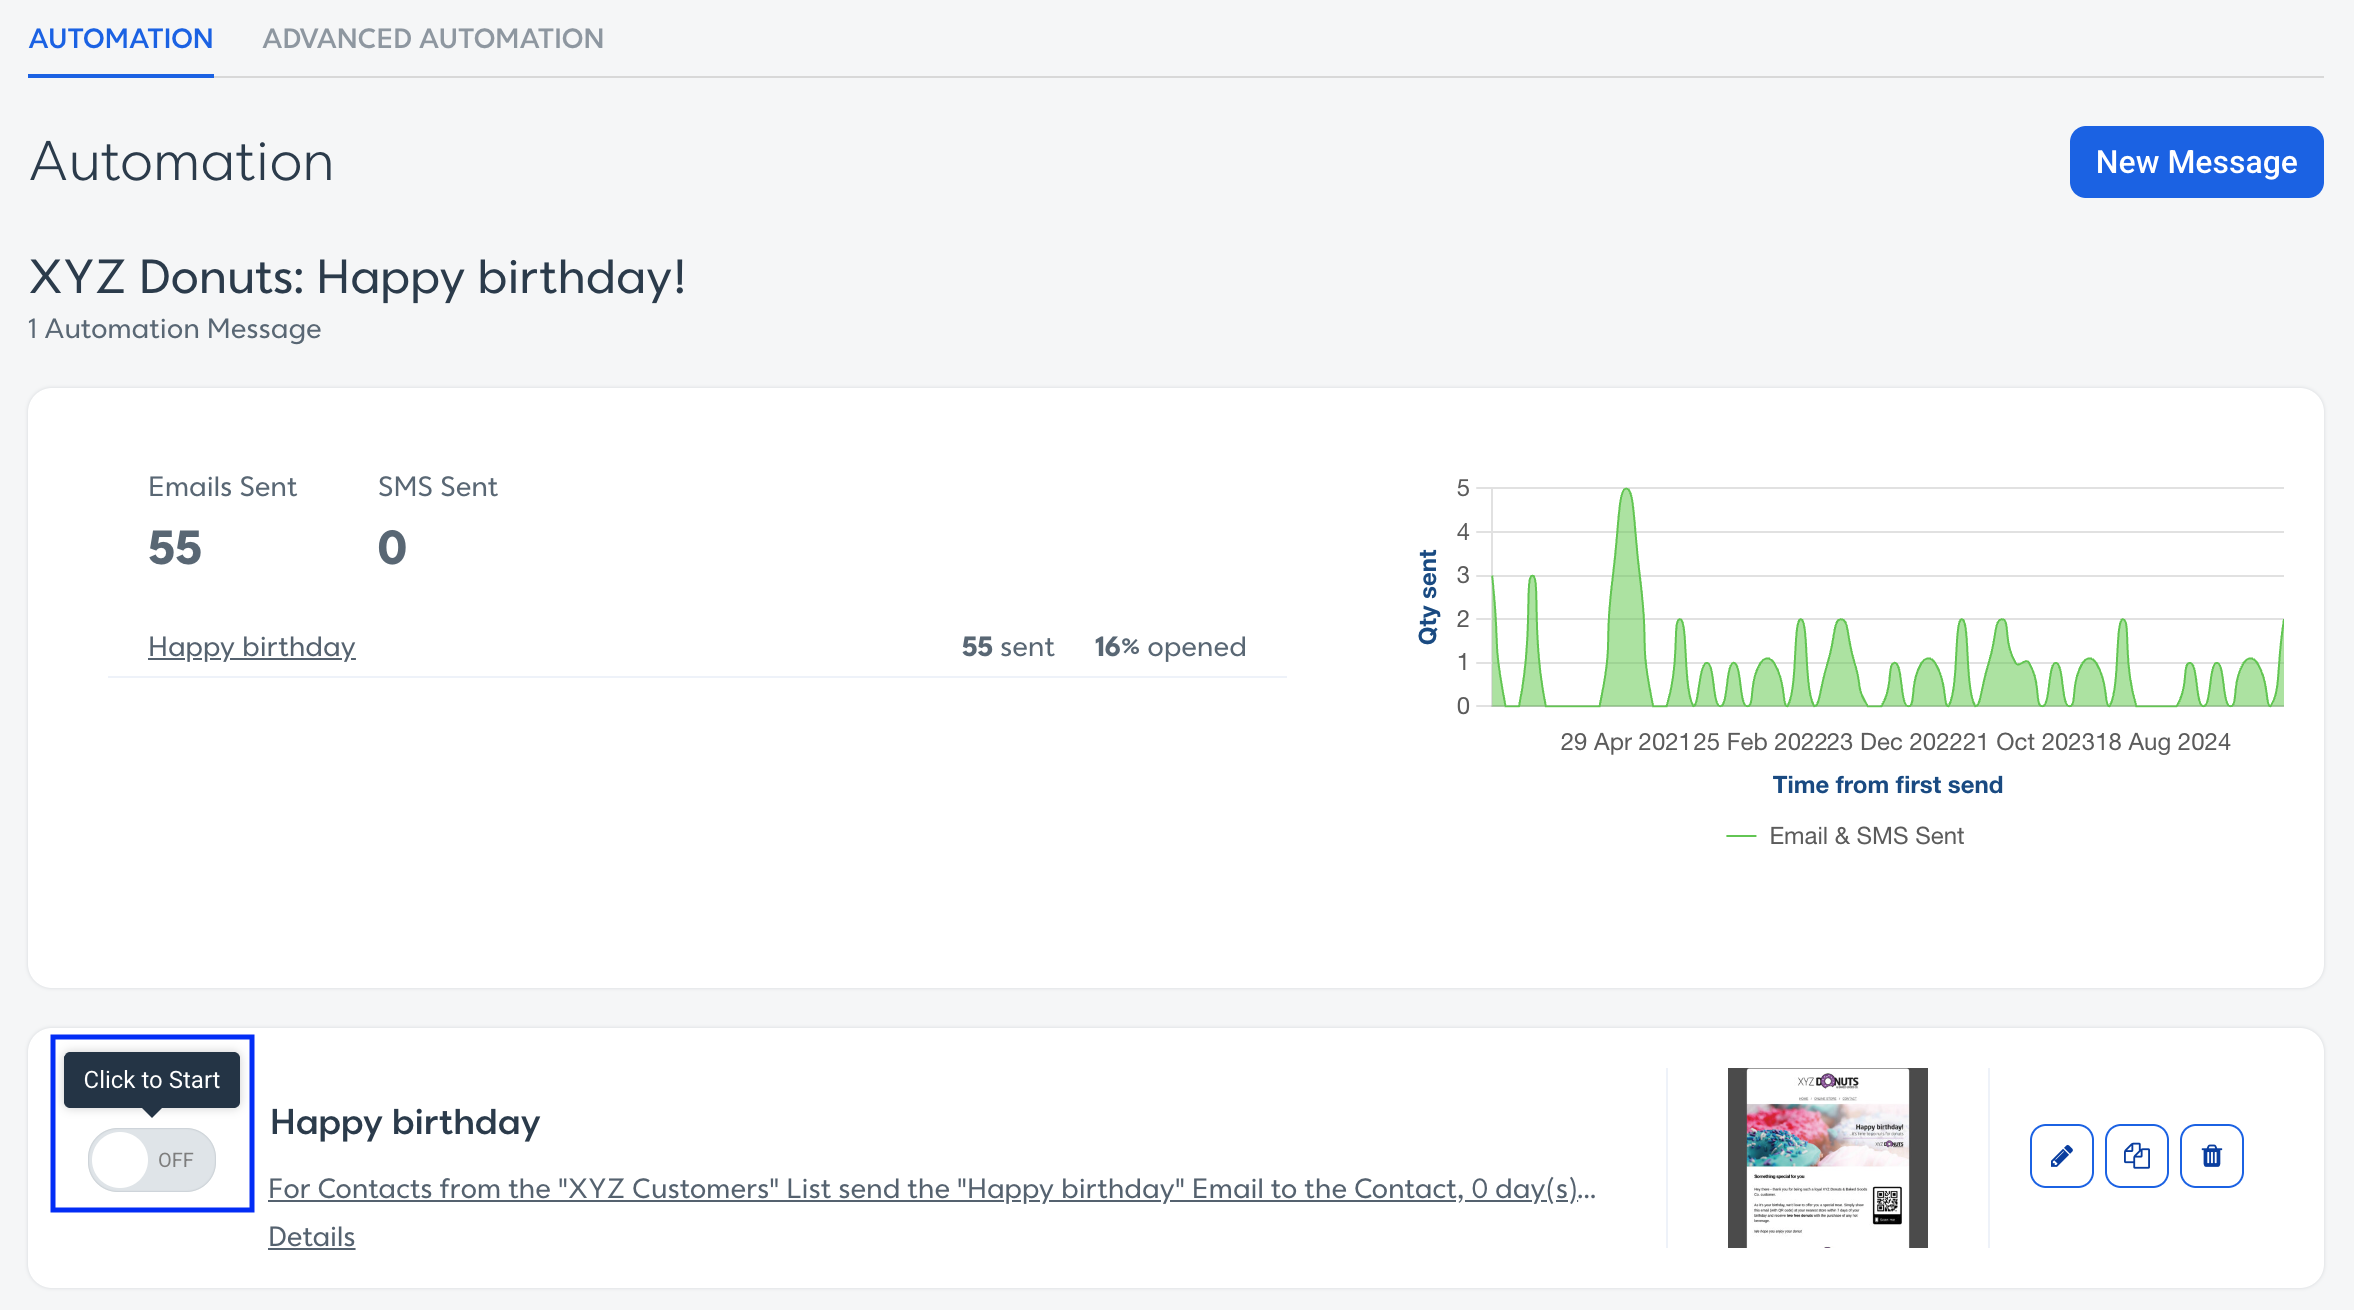Click the XYZ Donuts: Happy birthday! heading

click(x=357, y=277)
